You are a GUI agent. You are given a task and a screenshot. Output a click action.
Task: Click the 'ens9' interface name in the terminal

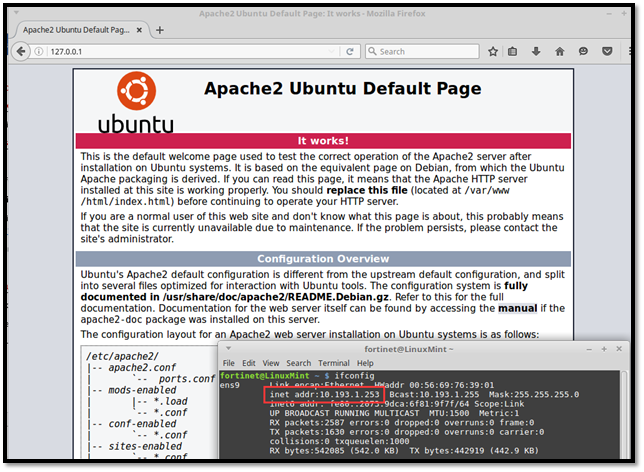pos(230,385)
